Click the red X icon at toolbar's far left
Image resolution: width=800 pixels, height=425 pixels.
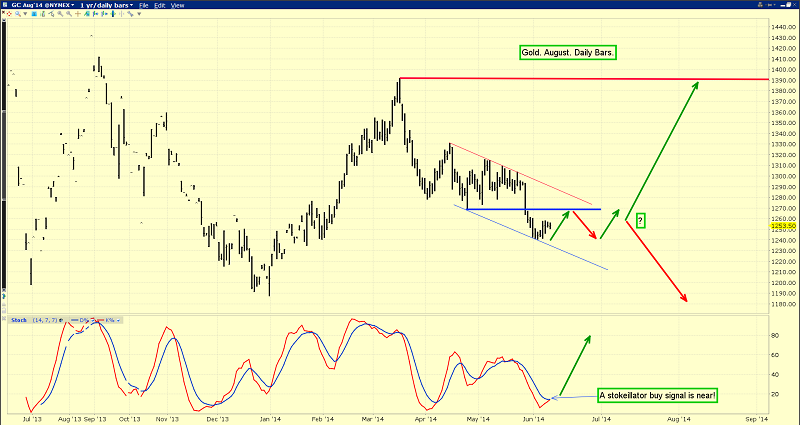pos(3,13)
